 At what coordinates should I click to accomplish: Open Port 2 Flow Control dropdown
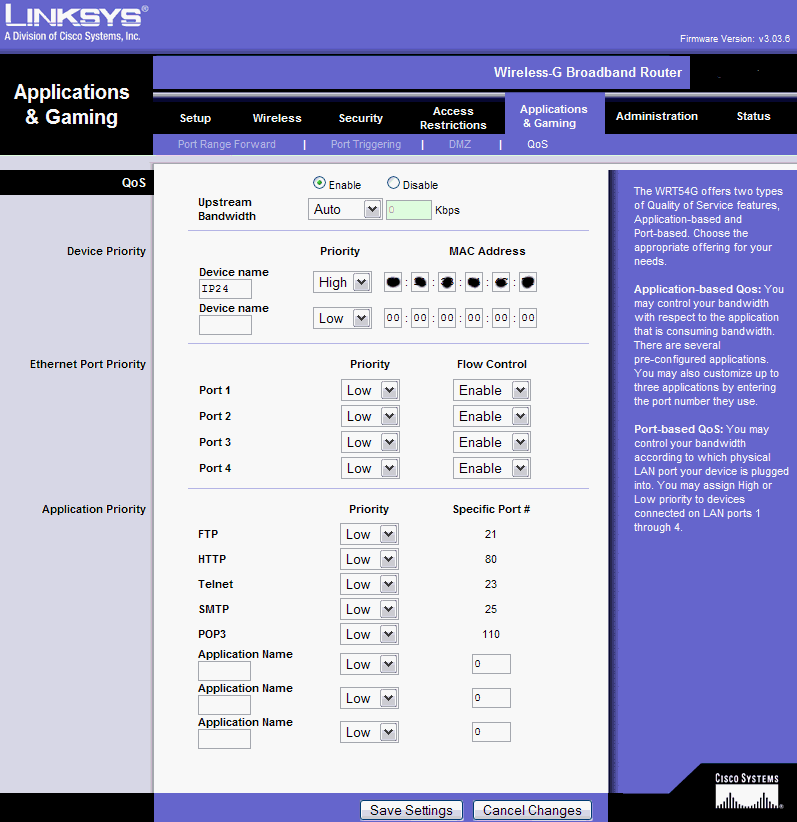(492, 416)
